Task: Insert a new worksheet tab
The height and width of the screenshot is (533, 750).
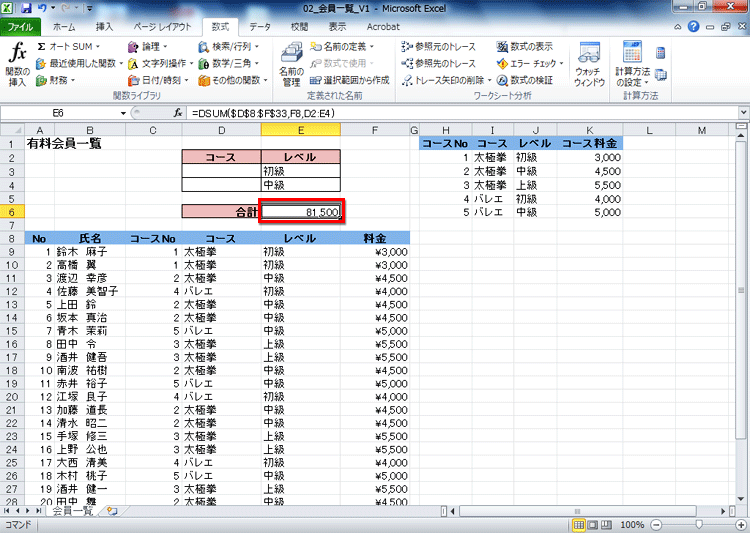Action: click(x=112, y=511)
